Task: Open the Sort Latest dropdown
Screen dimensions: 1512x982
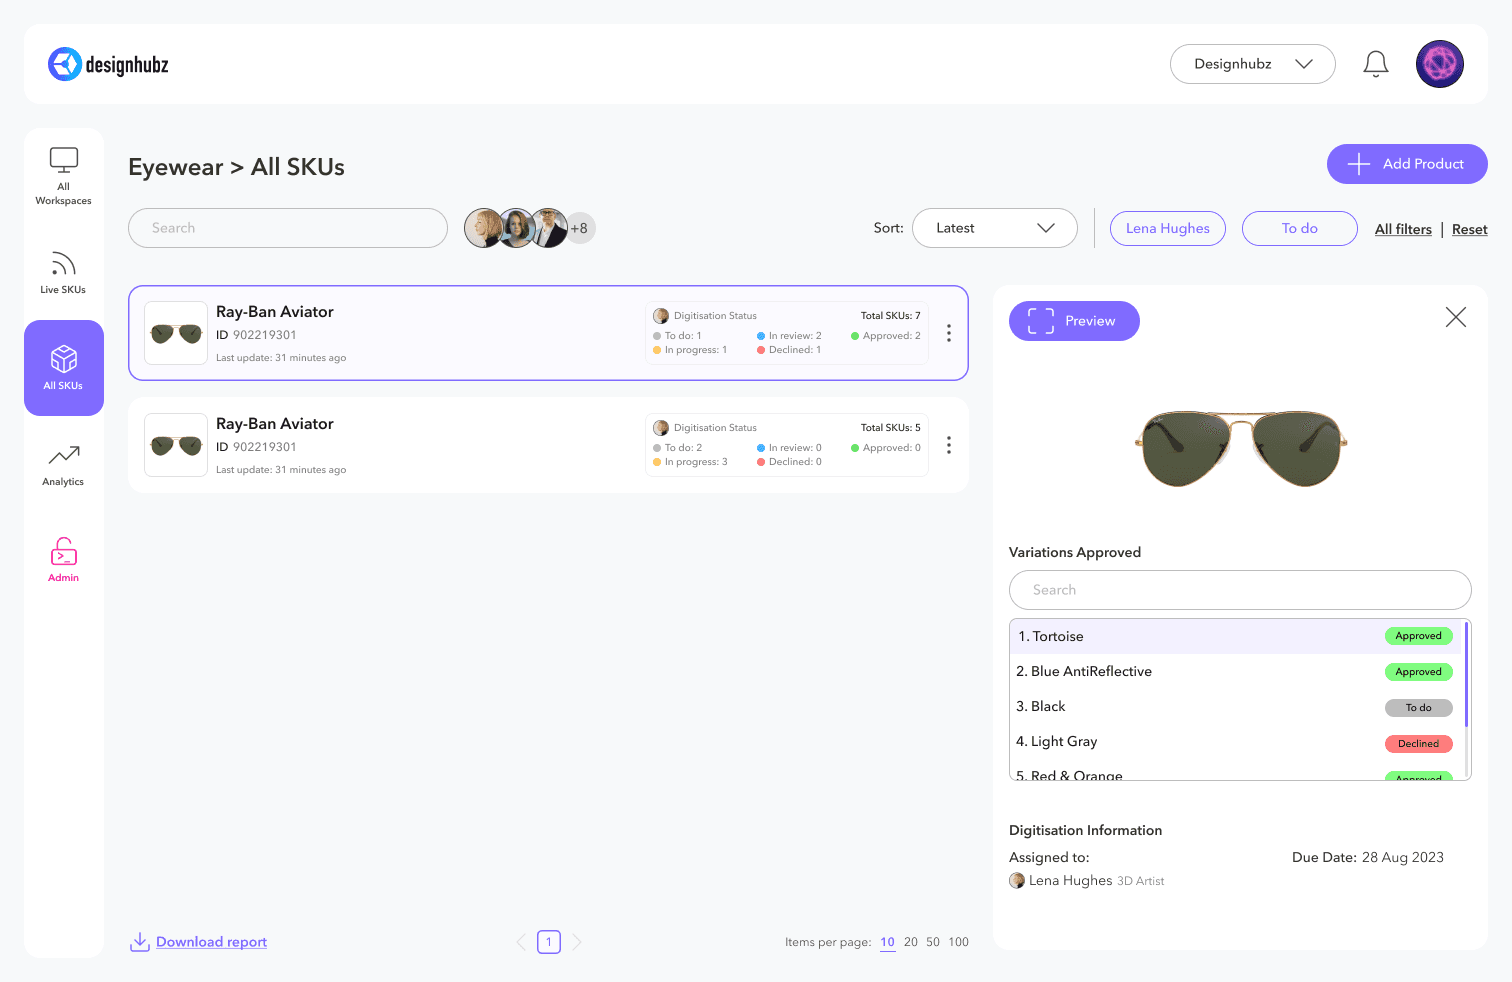Action: coord(995,228)
